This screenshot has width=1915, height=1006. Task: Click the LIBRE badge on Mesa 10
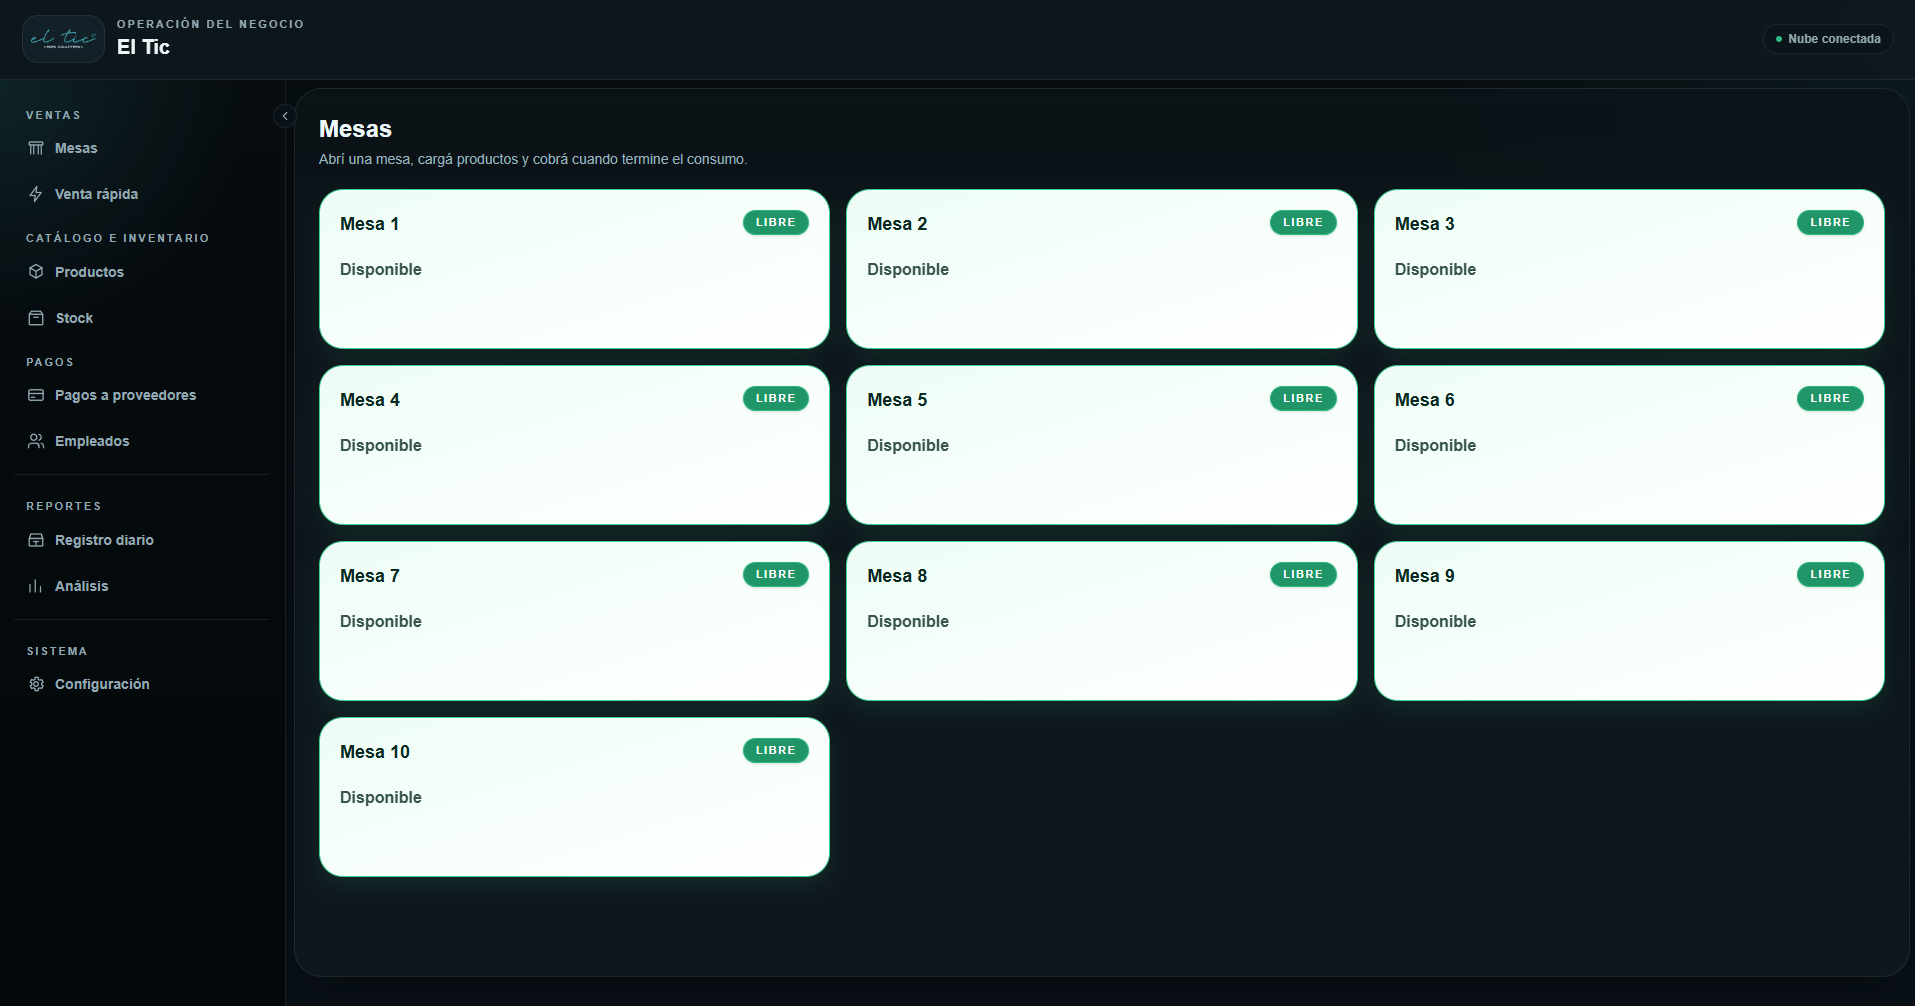(775, 750)
